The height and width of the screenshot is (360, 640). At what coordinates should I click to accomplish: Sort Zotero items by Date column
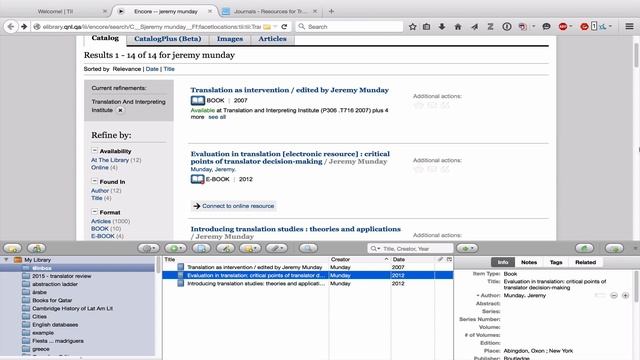pyautogui.click(x=413, y=259)
